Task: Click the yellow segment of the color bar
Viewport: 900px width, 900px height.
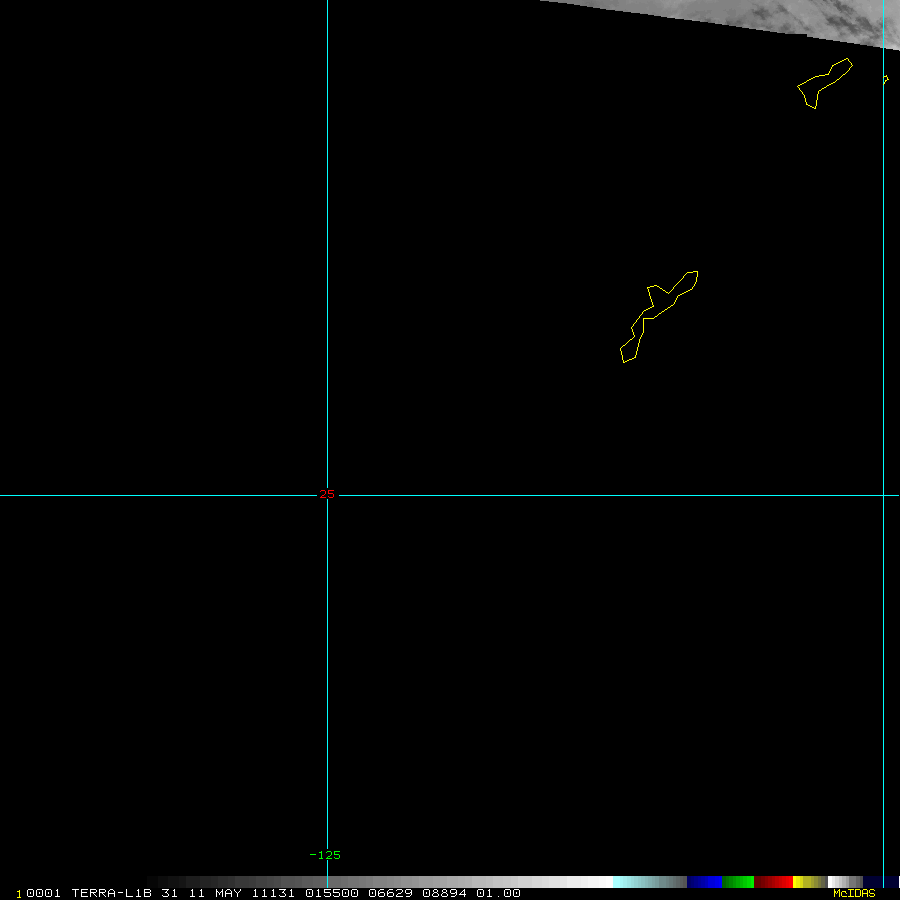Action: pyautogui.click(x=803, y=882)
